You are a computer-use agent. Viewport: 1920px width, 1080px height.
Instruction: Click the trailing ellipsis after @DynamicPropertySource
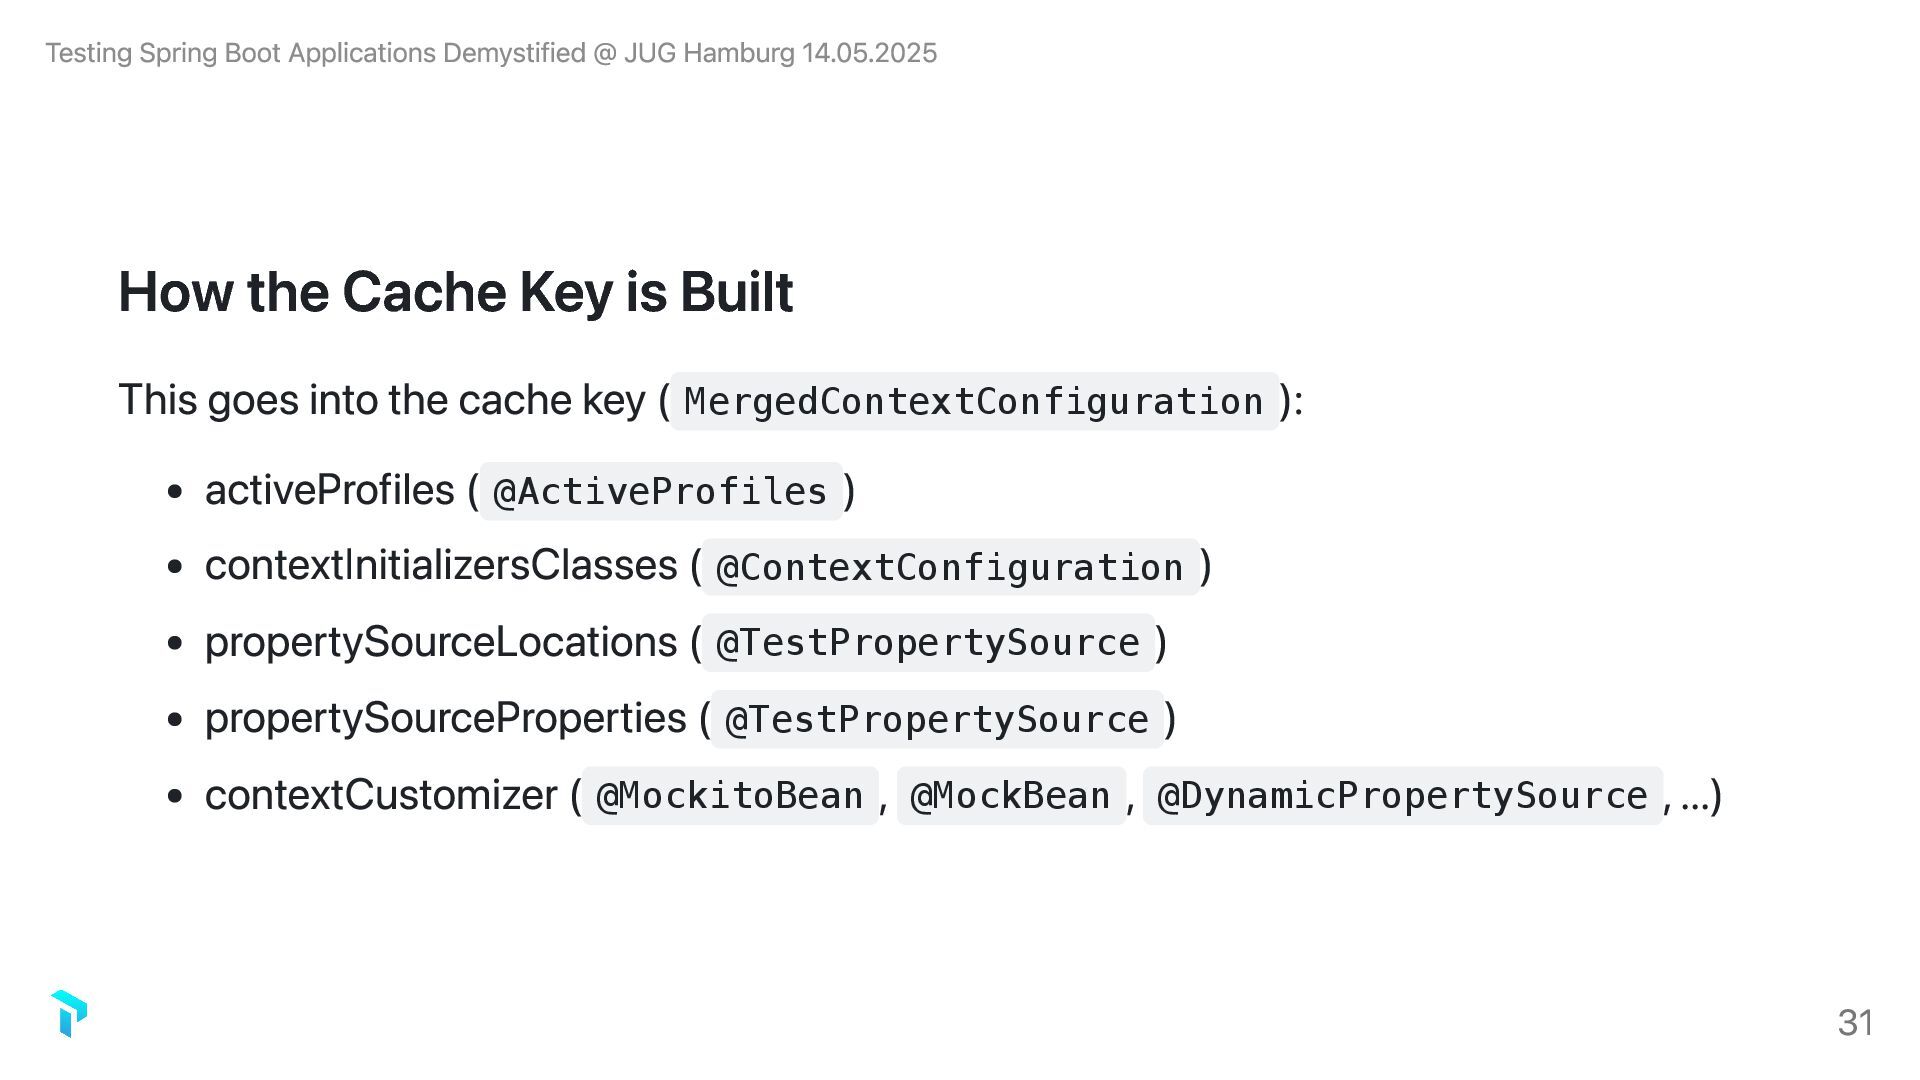tap(1695, 798)
